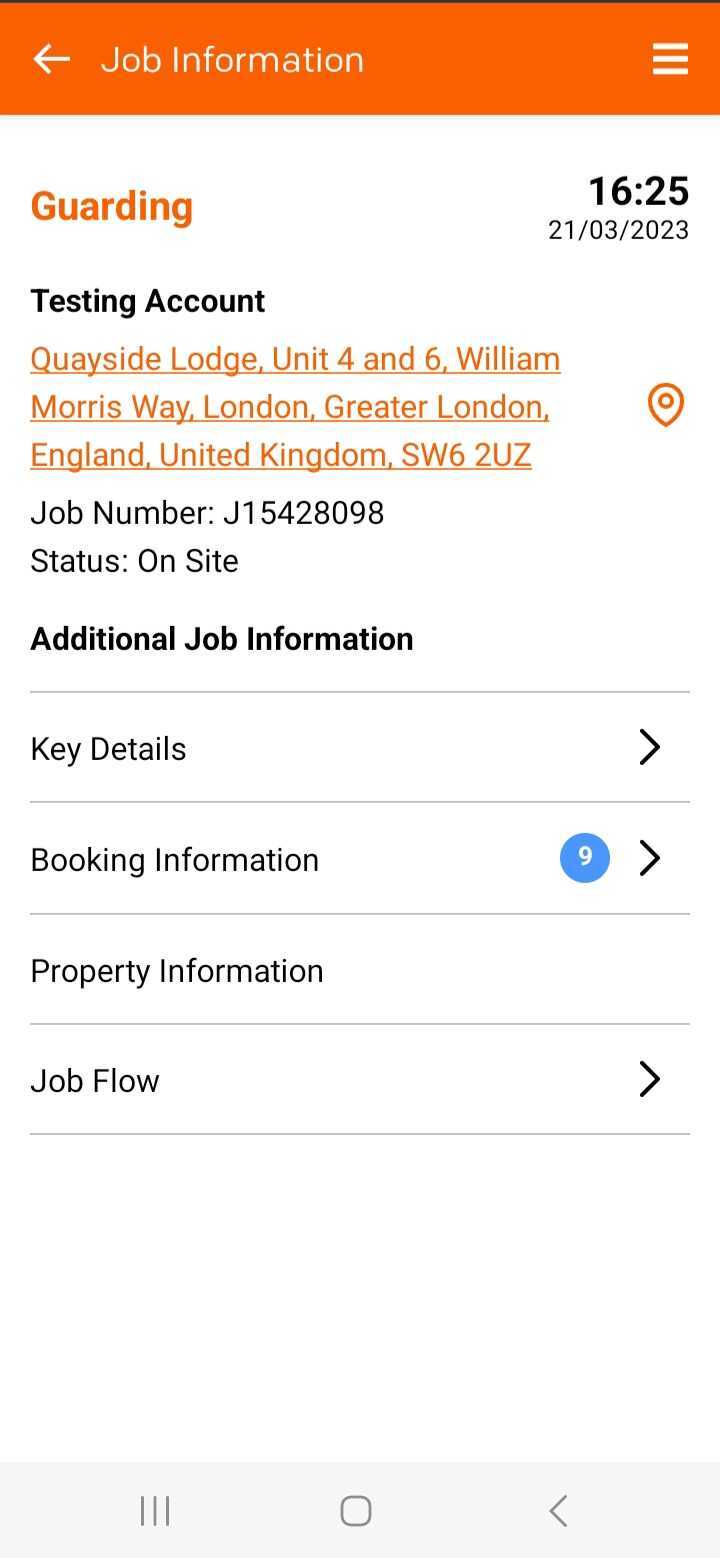Tap the back arrow in the header
This screenshot has width=720, height=1558.
click(51, 59)
